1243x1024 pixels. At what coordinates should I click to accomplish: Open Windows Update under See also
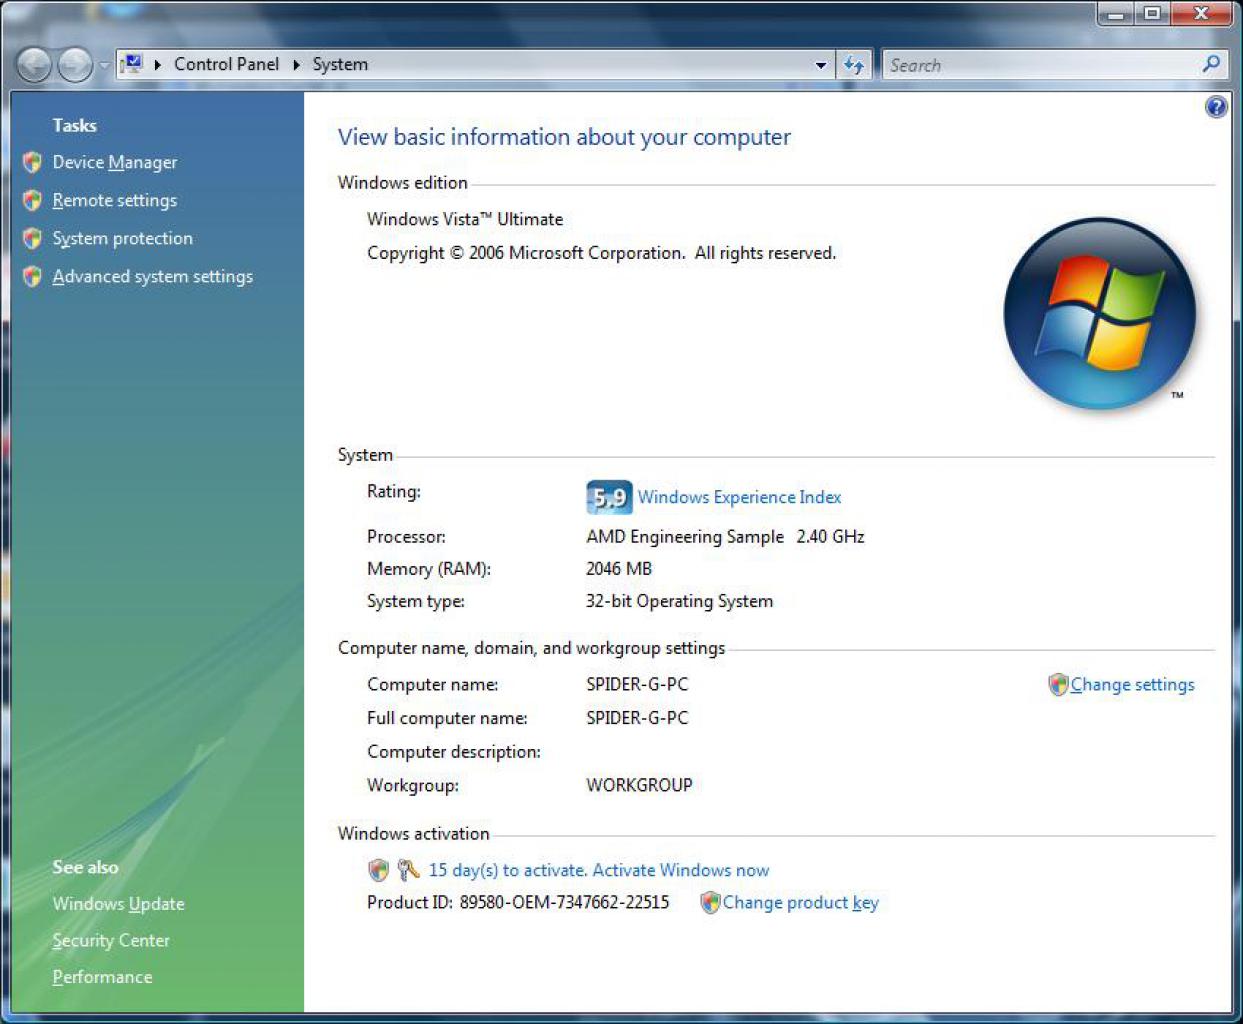118,903
